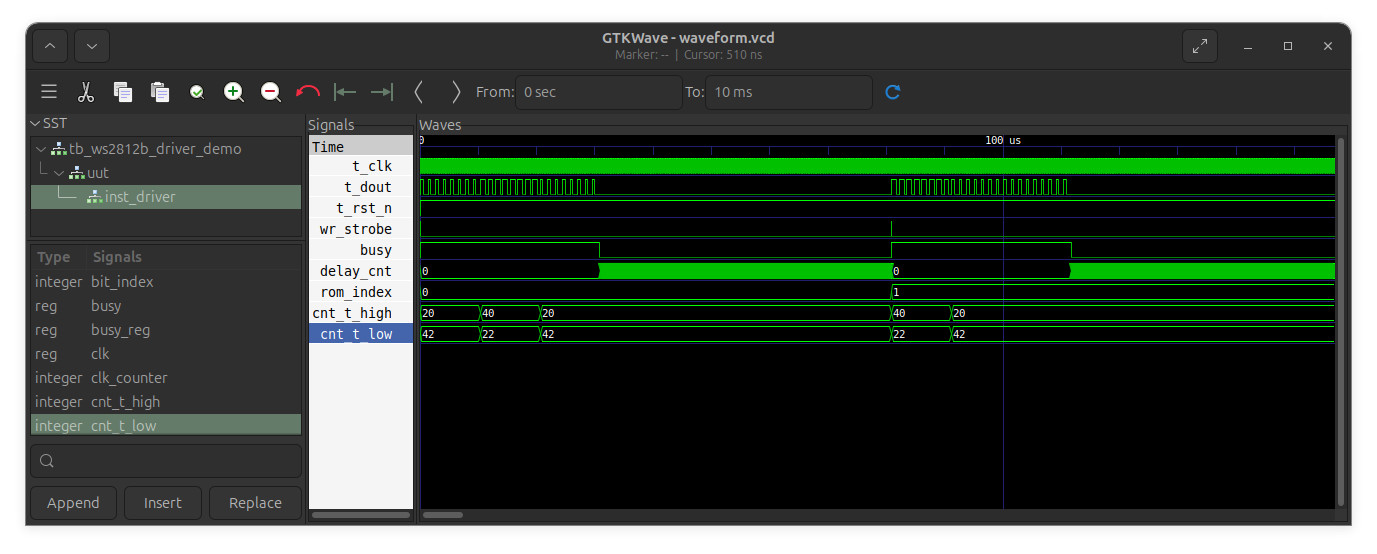Select wr_strobe in Signals pane
1377x554 pixels.
point(361,229)
